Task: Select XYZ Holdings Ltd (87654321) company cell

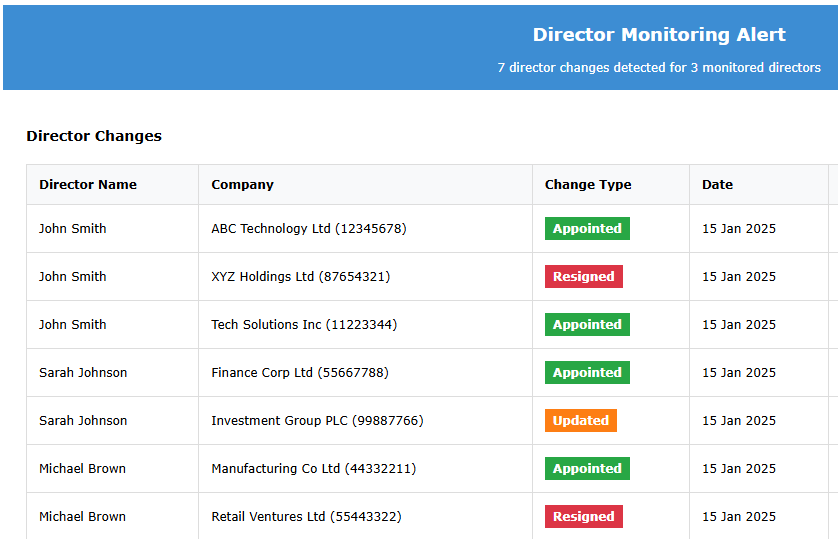Action: 300,277
